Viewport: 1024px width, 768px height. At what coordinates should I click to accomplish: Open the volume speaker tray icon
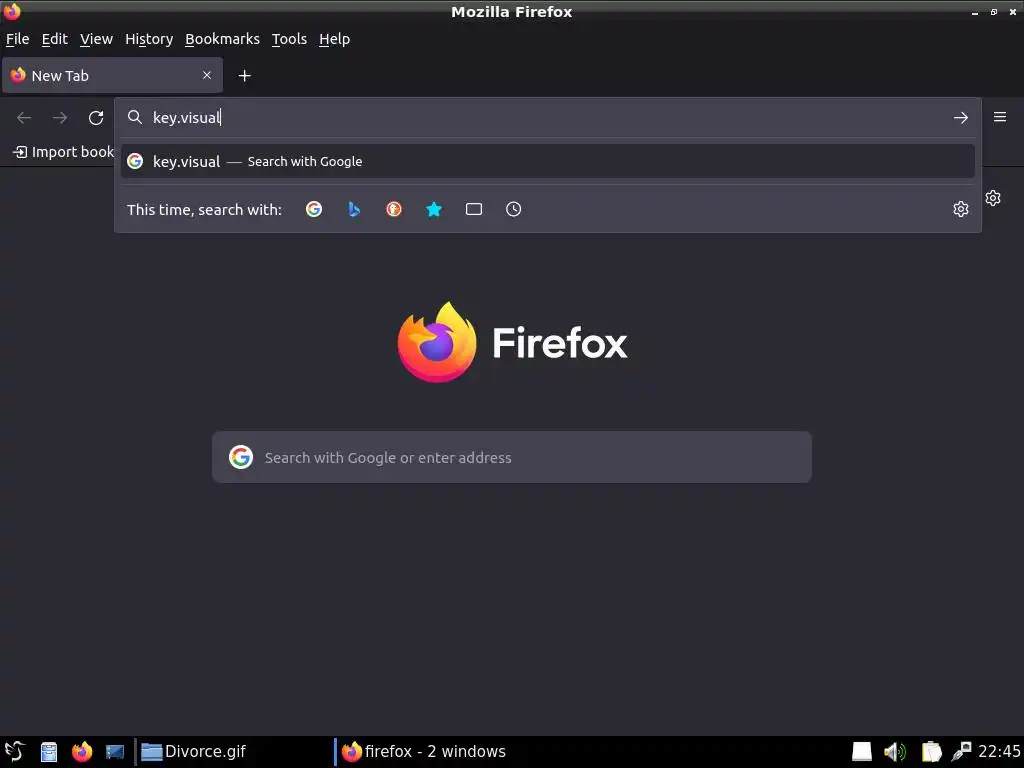(895, 752)
